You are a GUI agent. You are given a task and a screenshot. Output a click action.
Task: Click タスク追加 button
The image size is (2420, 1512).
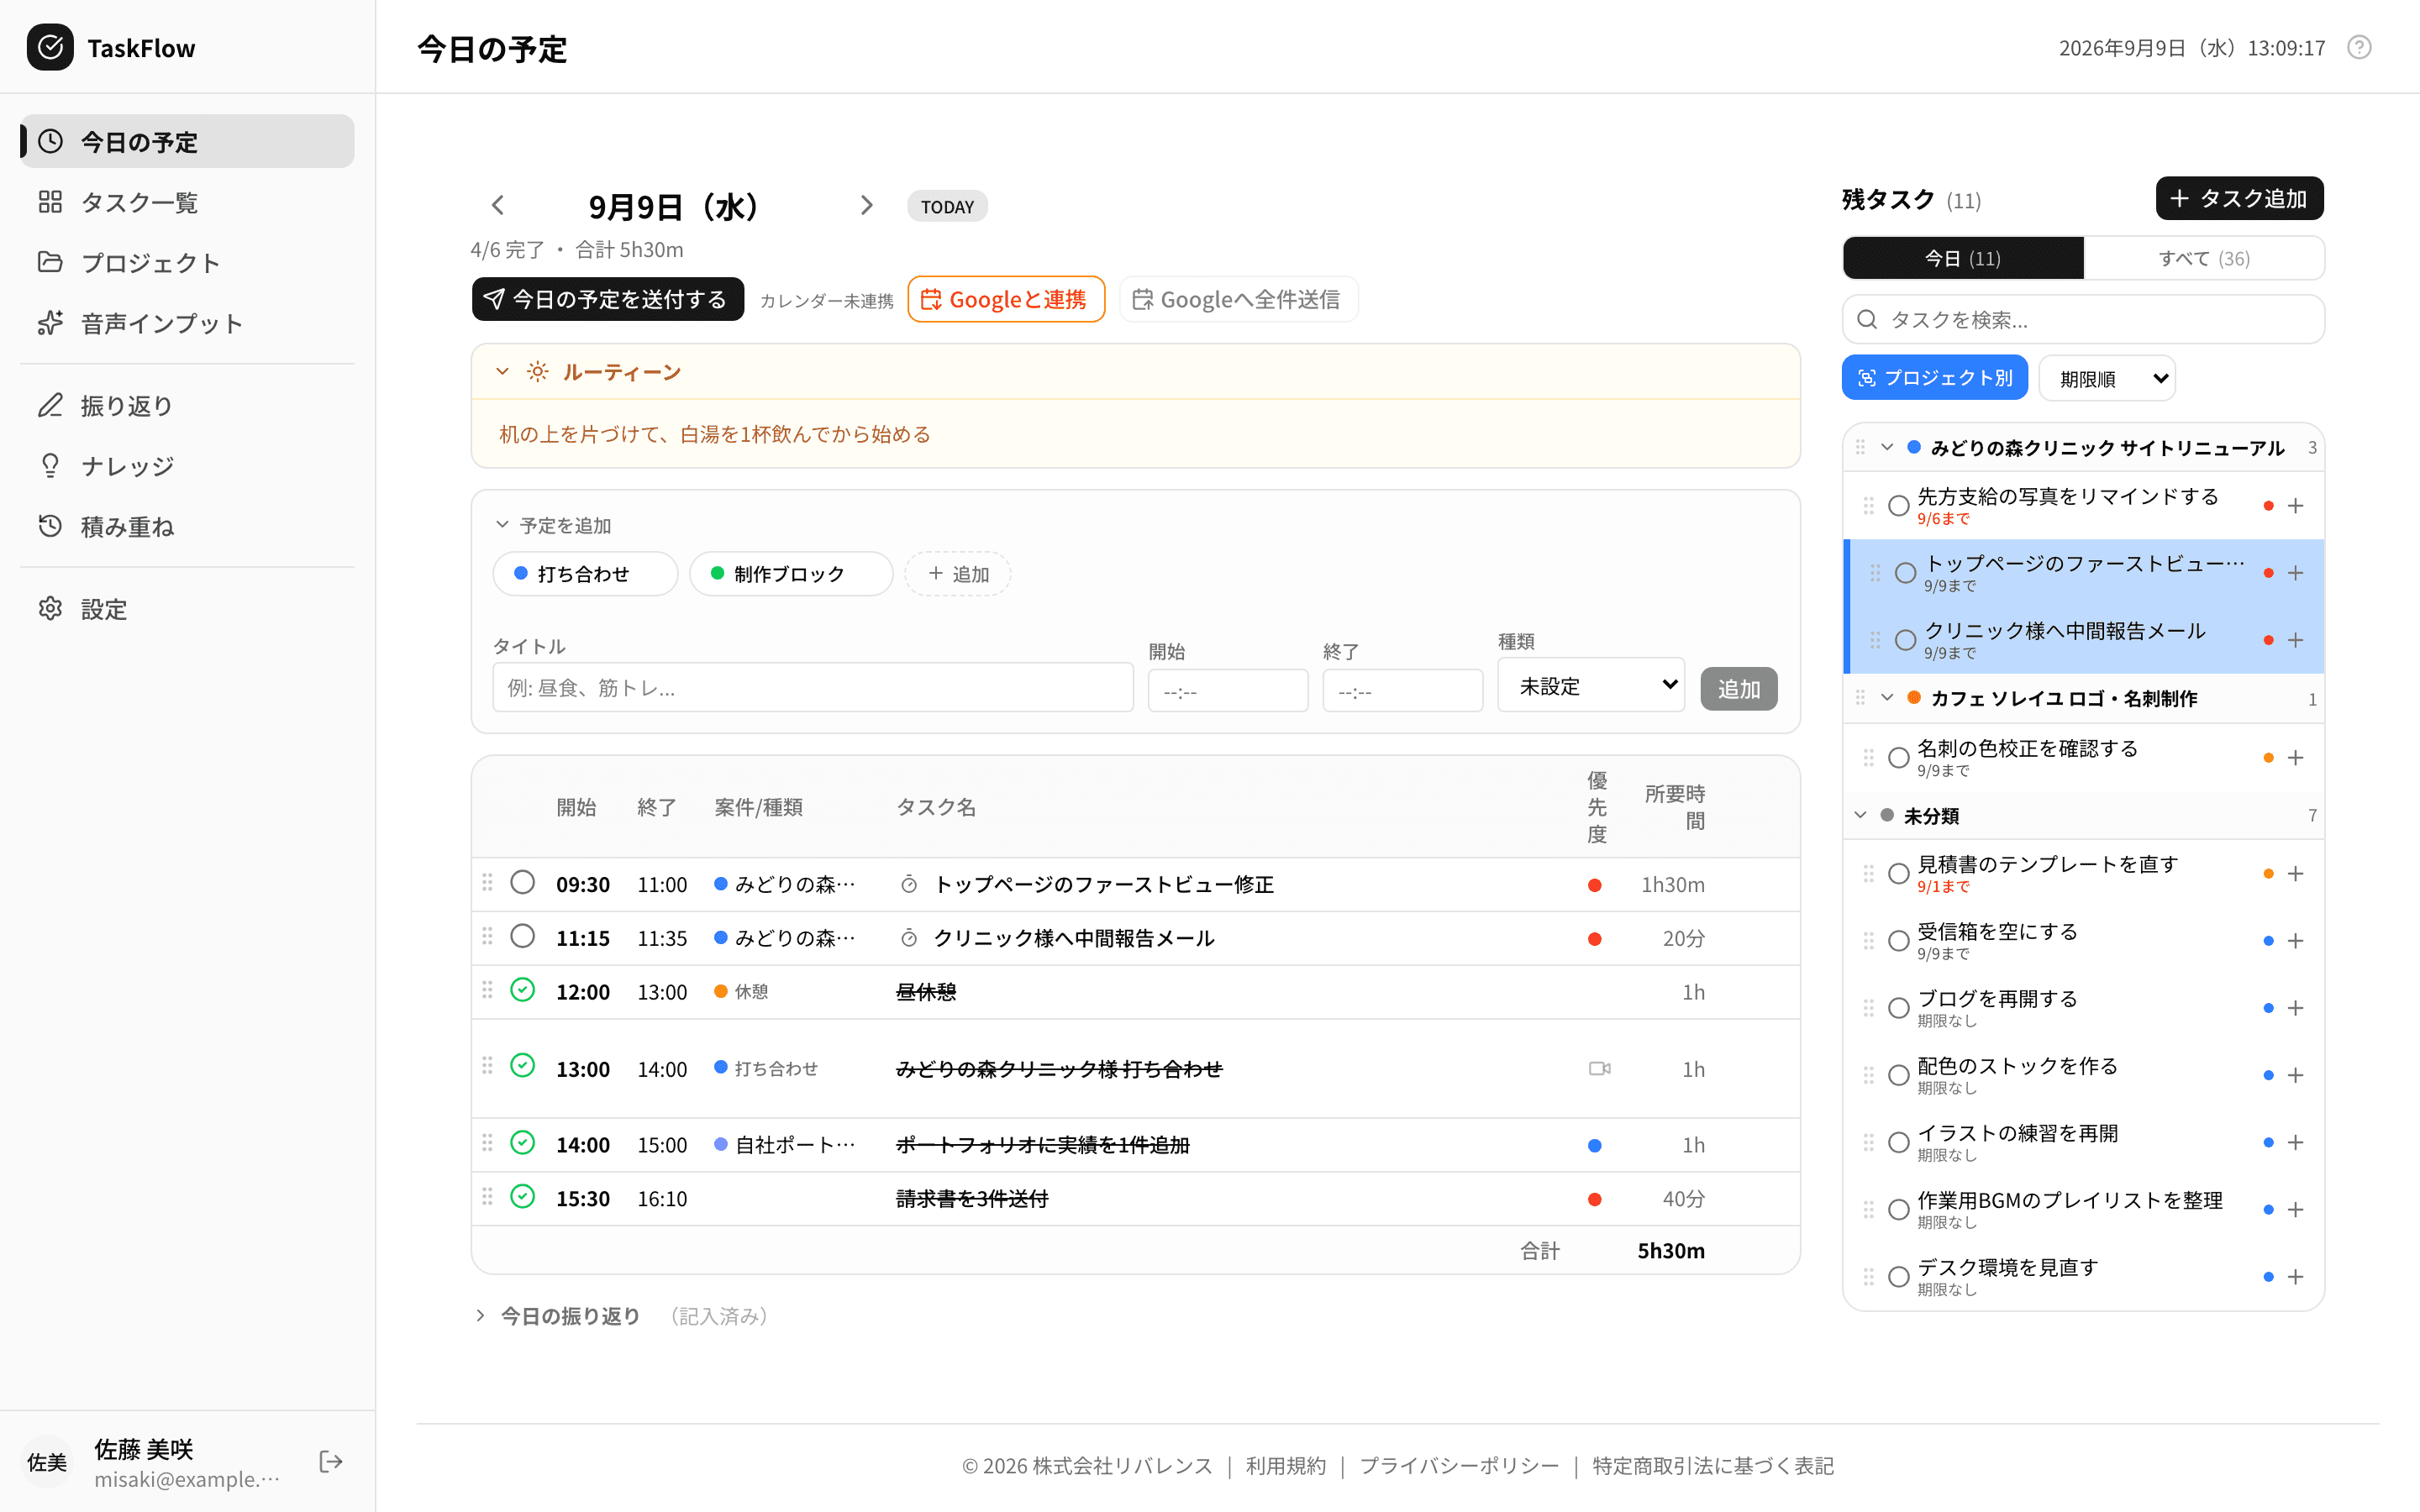[x=2239, y=198]
